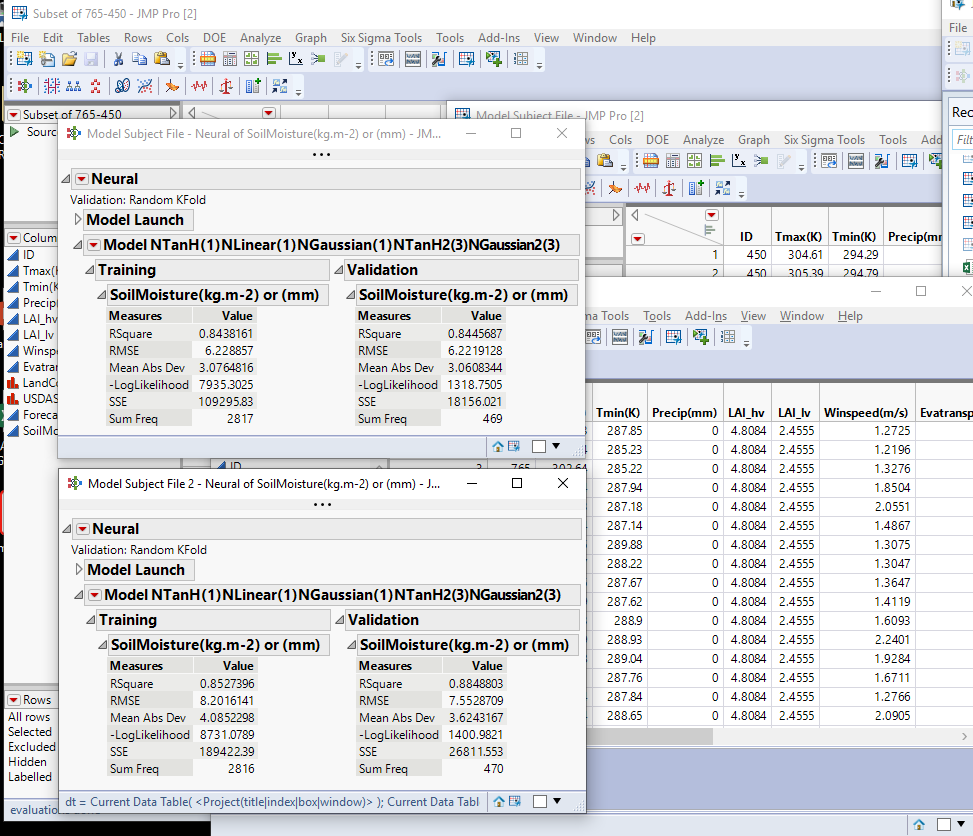This screenshot has height=836, width=973.
Task: Open the Neural red triangle menu in upper report
Action: 82,179
